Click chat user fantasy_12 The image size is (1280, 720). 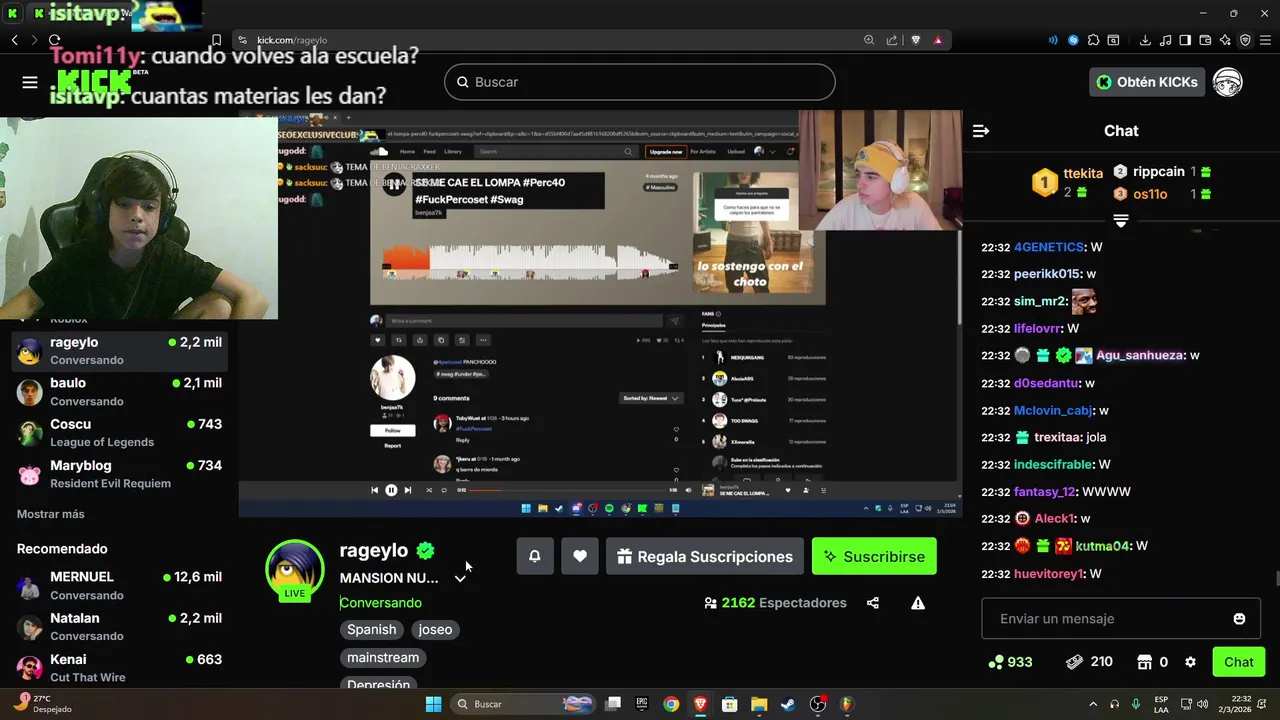[1044, 492]
